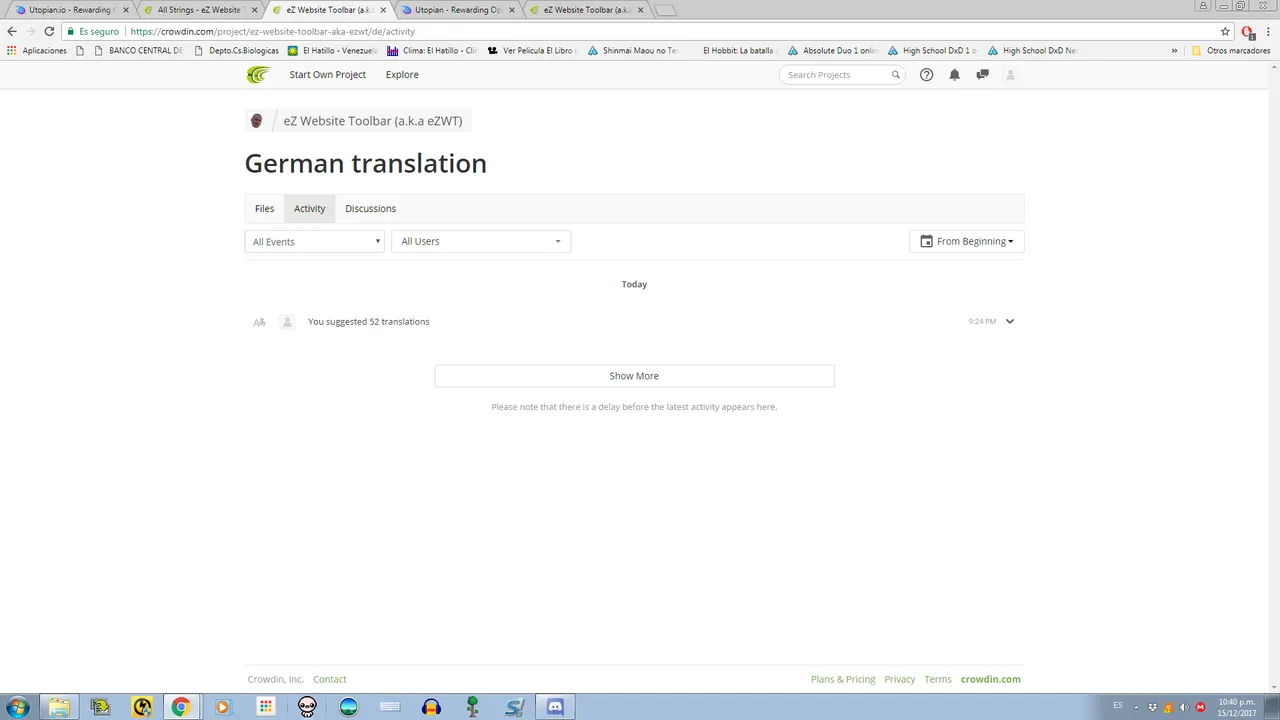The image size is (1280, 720).
Task: Open the Explore menu item
Action: [402, 75]
